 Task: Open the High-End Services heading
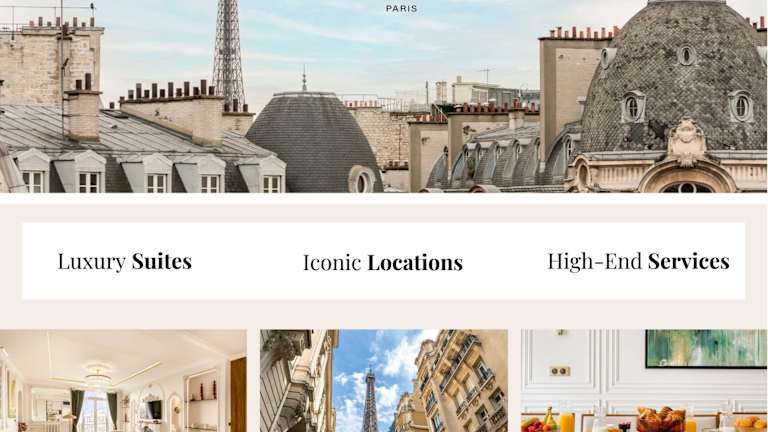(x=638, y=261)
